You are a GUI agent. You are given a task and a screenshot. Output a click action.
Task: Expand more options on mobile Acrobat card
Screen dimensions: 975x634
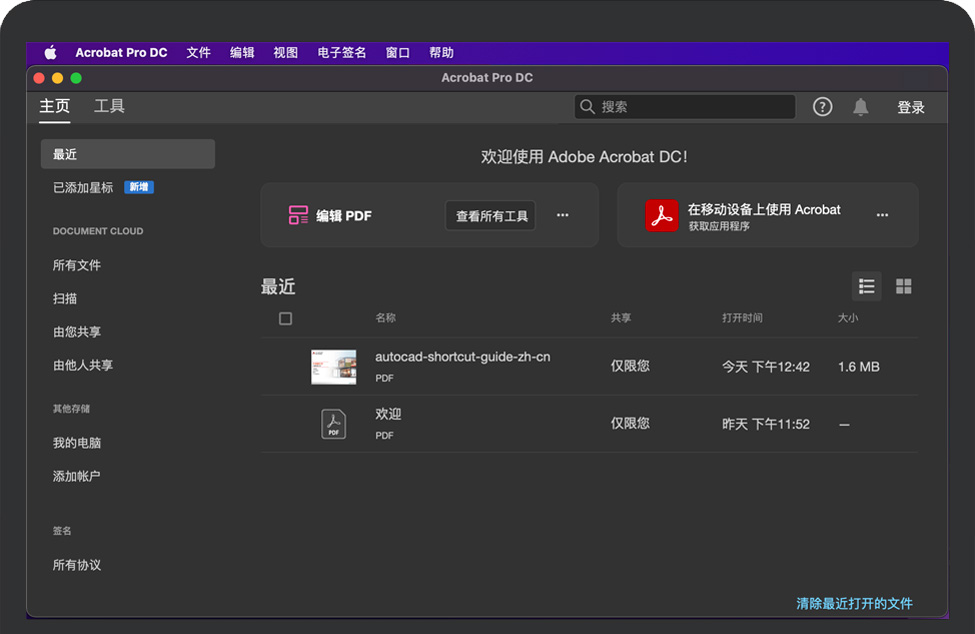point(882,215)
